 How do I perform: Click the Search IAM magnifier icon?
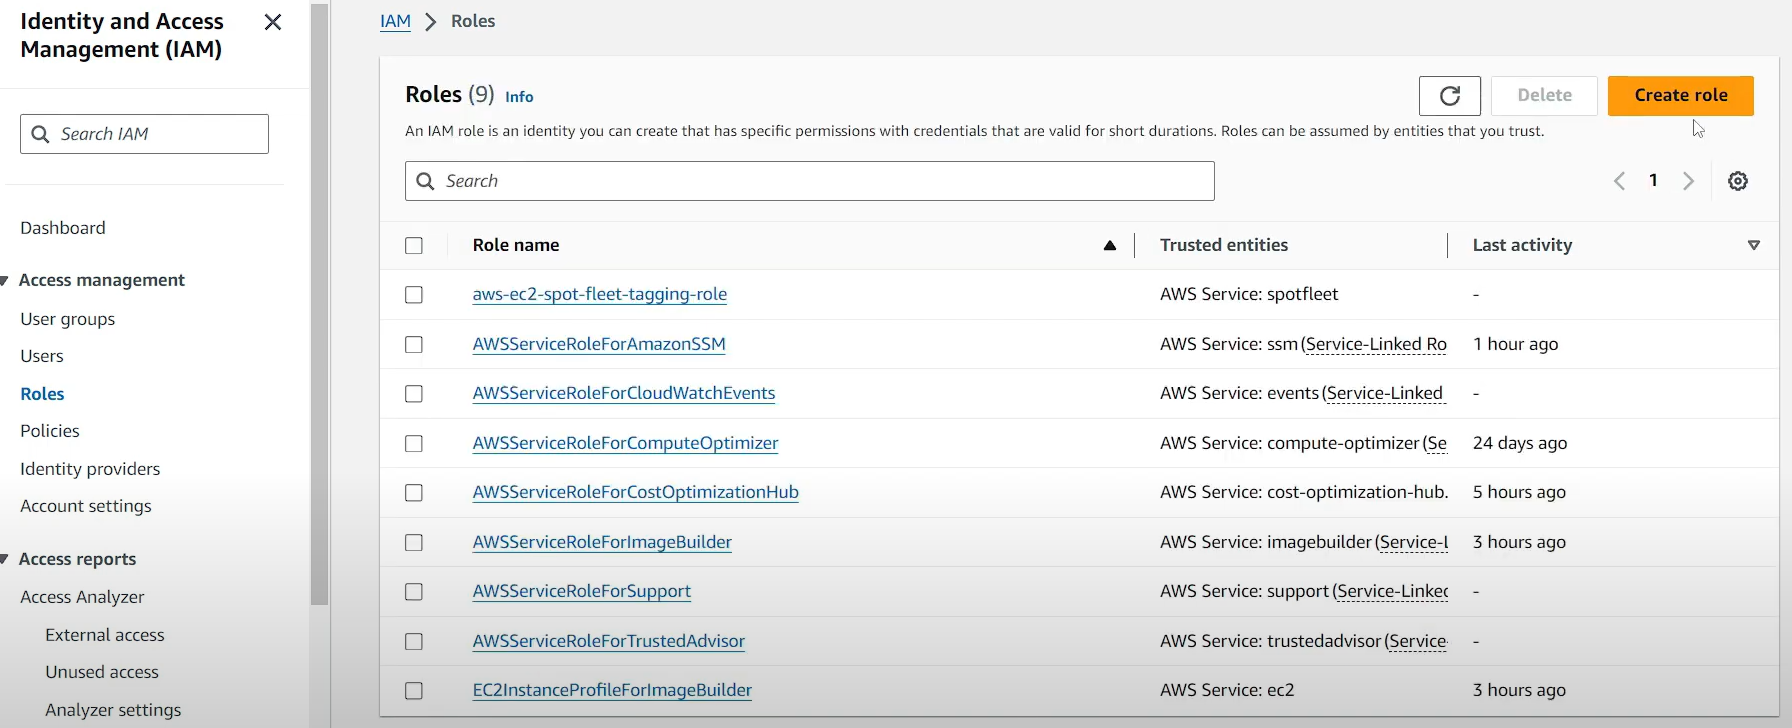40,134
